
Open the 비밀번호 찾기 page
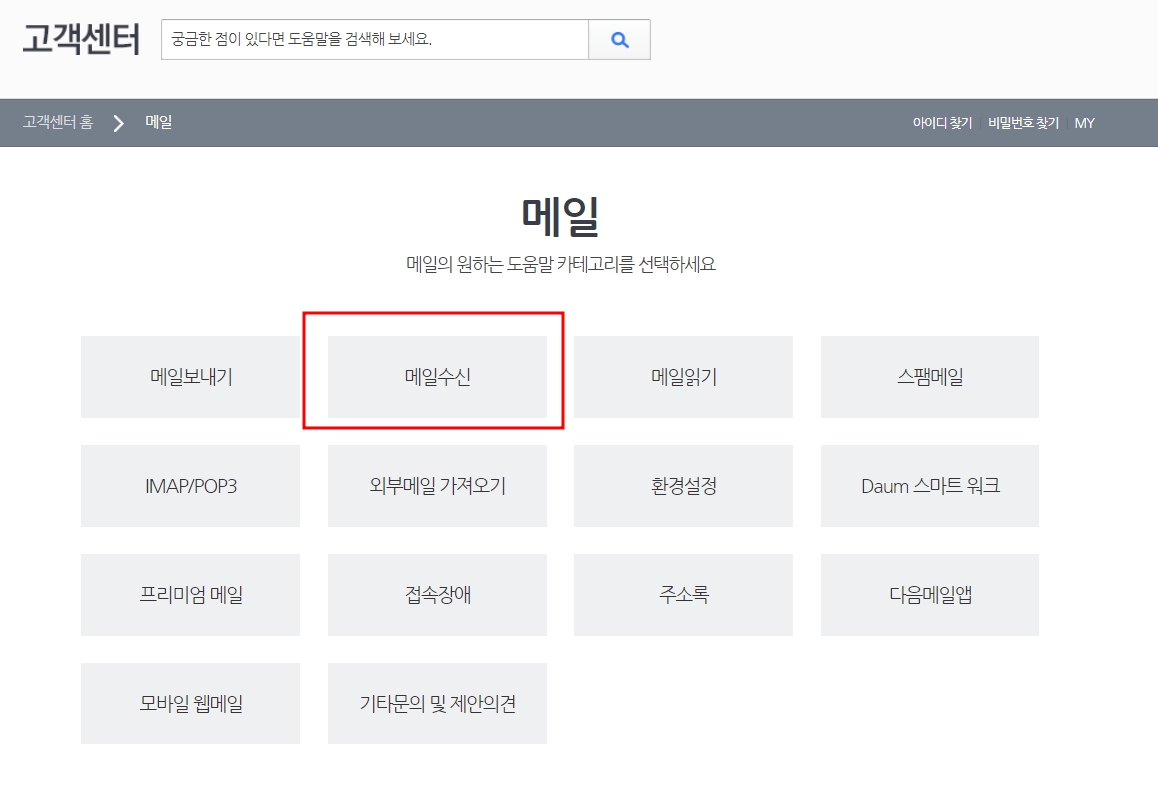[x=1023, y=122]
